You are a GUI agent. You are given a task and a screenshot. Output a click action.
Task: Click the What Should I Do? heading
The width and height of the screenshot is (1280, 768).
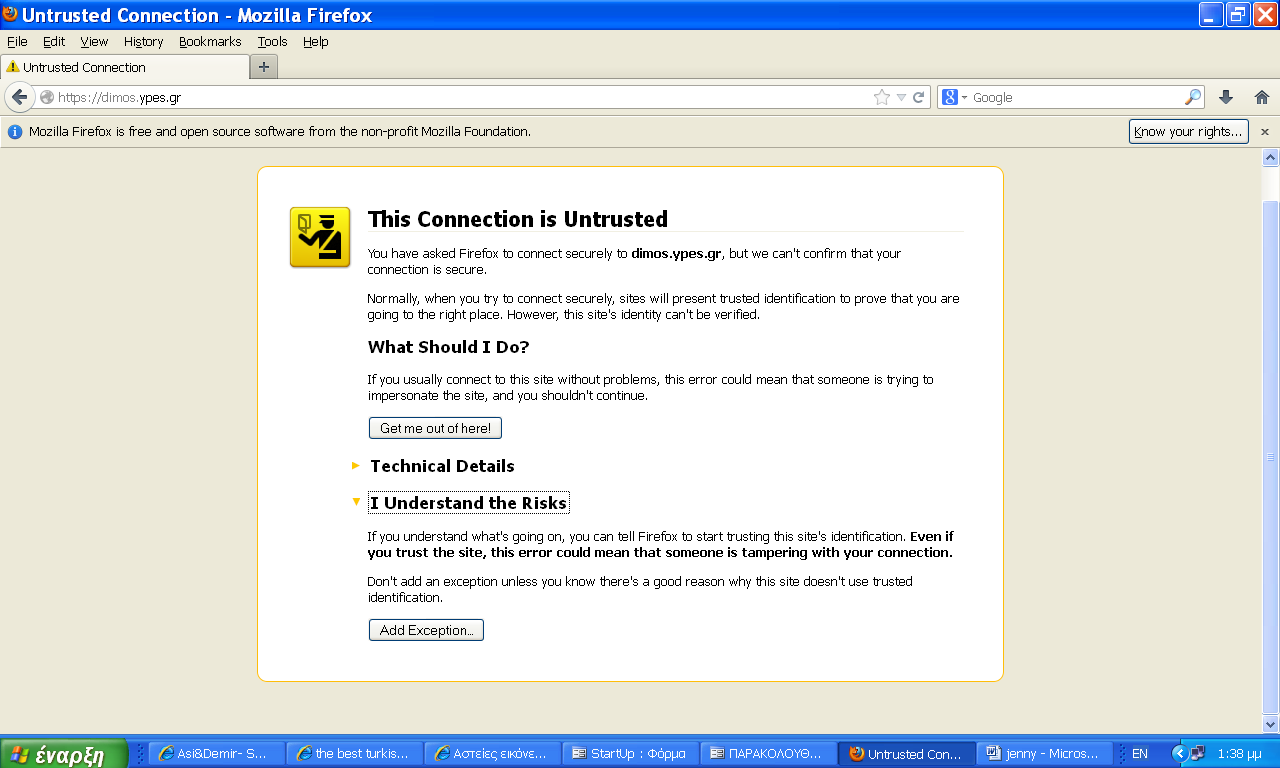coord(449,347)
